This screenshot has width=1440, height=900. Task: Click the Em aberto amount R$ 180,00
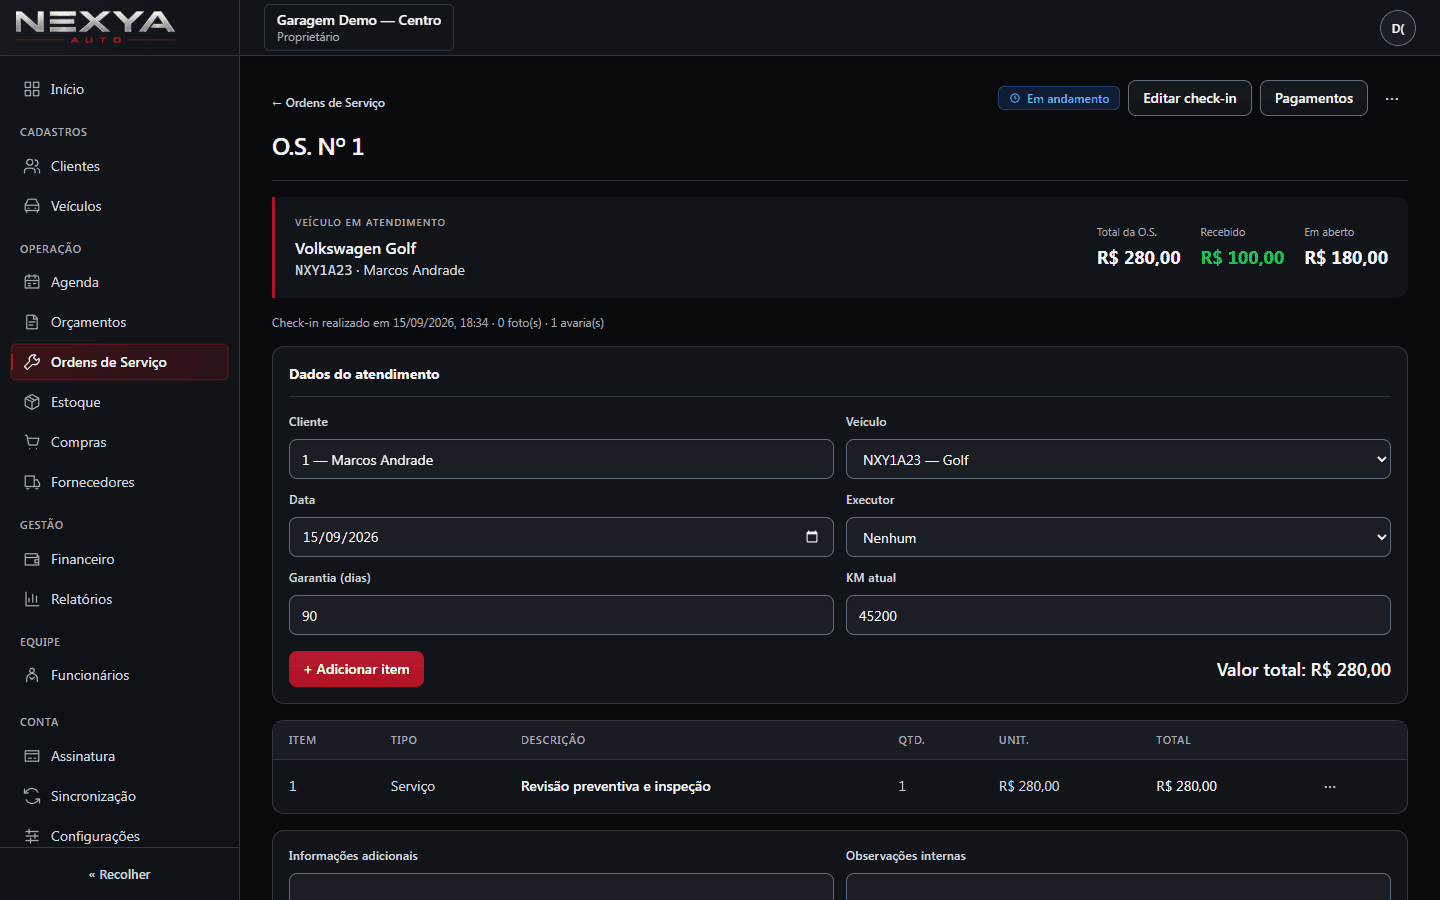coord(1346,258)
